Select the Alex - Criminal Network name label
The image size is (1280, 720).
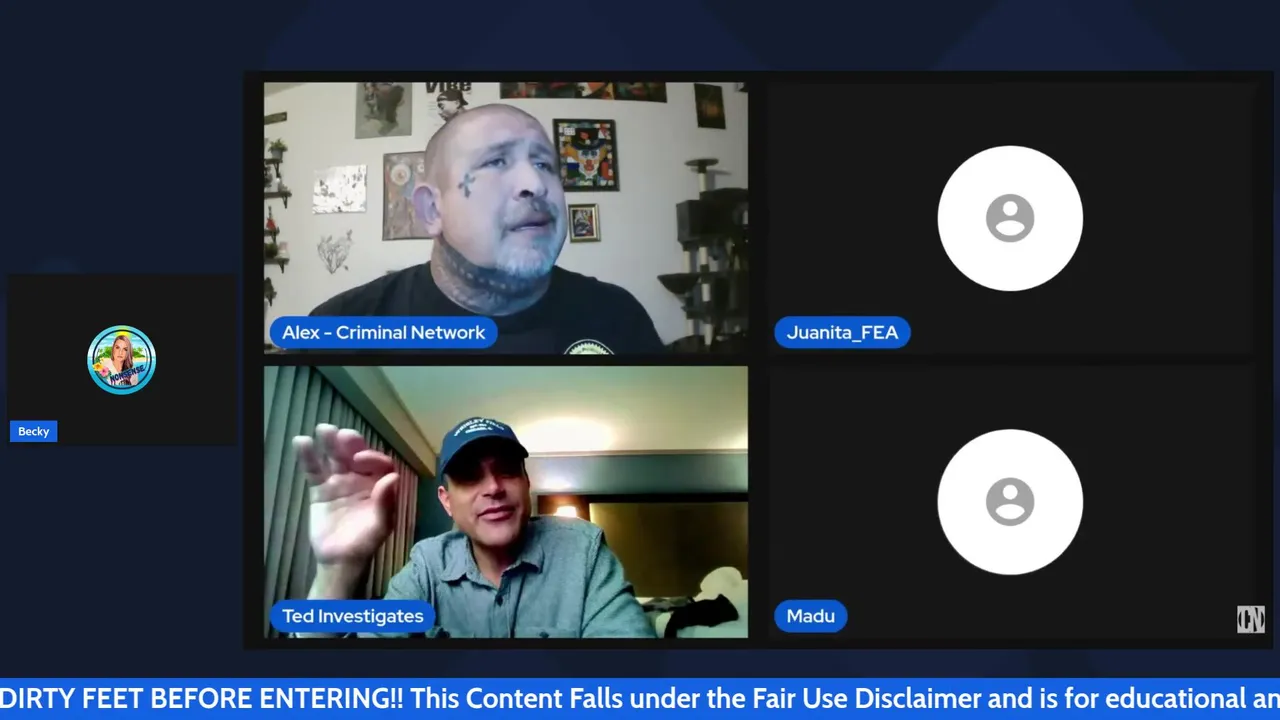pos(383,333)
